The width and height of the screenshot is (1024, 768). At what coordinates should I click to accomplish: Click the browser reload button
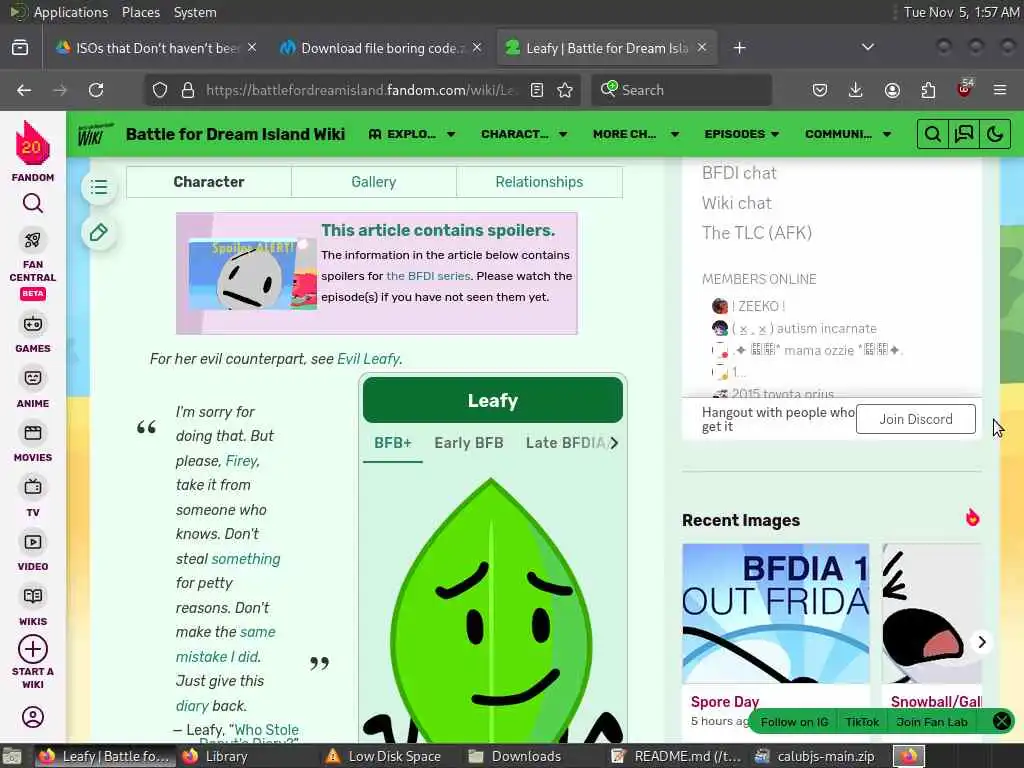coord(96,90)
